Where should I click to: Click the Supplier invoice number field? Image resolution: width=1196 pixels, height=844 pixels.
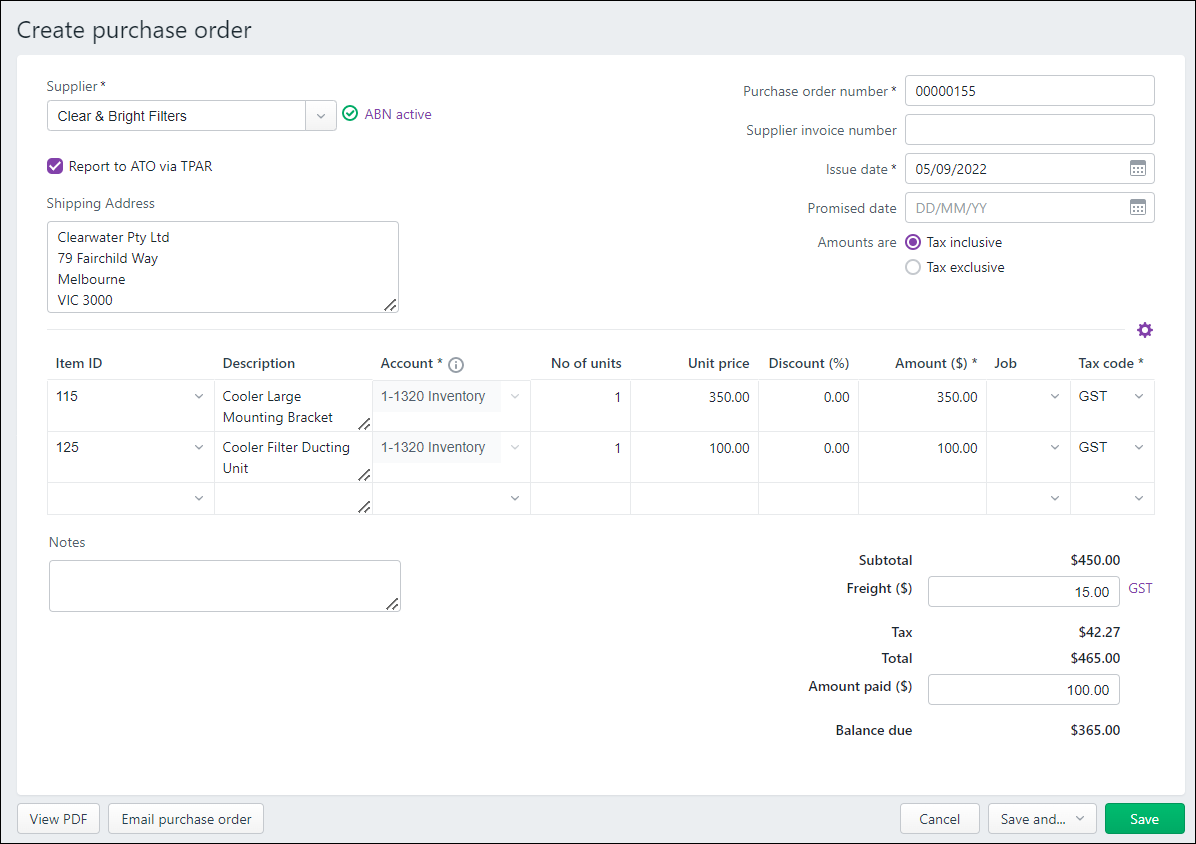point(1029,129)
